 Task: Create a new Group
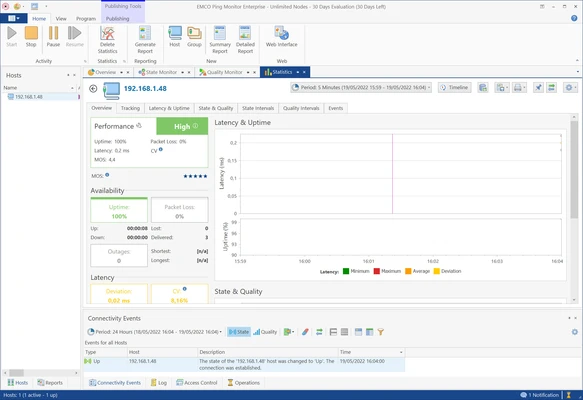(194, 36)
